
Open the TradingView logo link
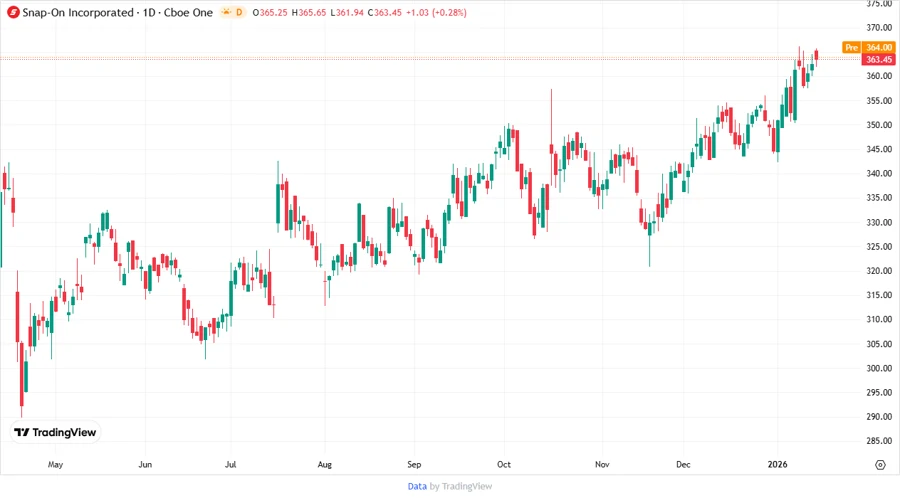click(55, 432)
